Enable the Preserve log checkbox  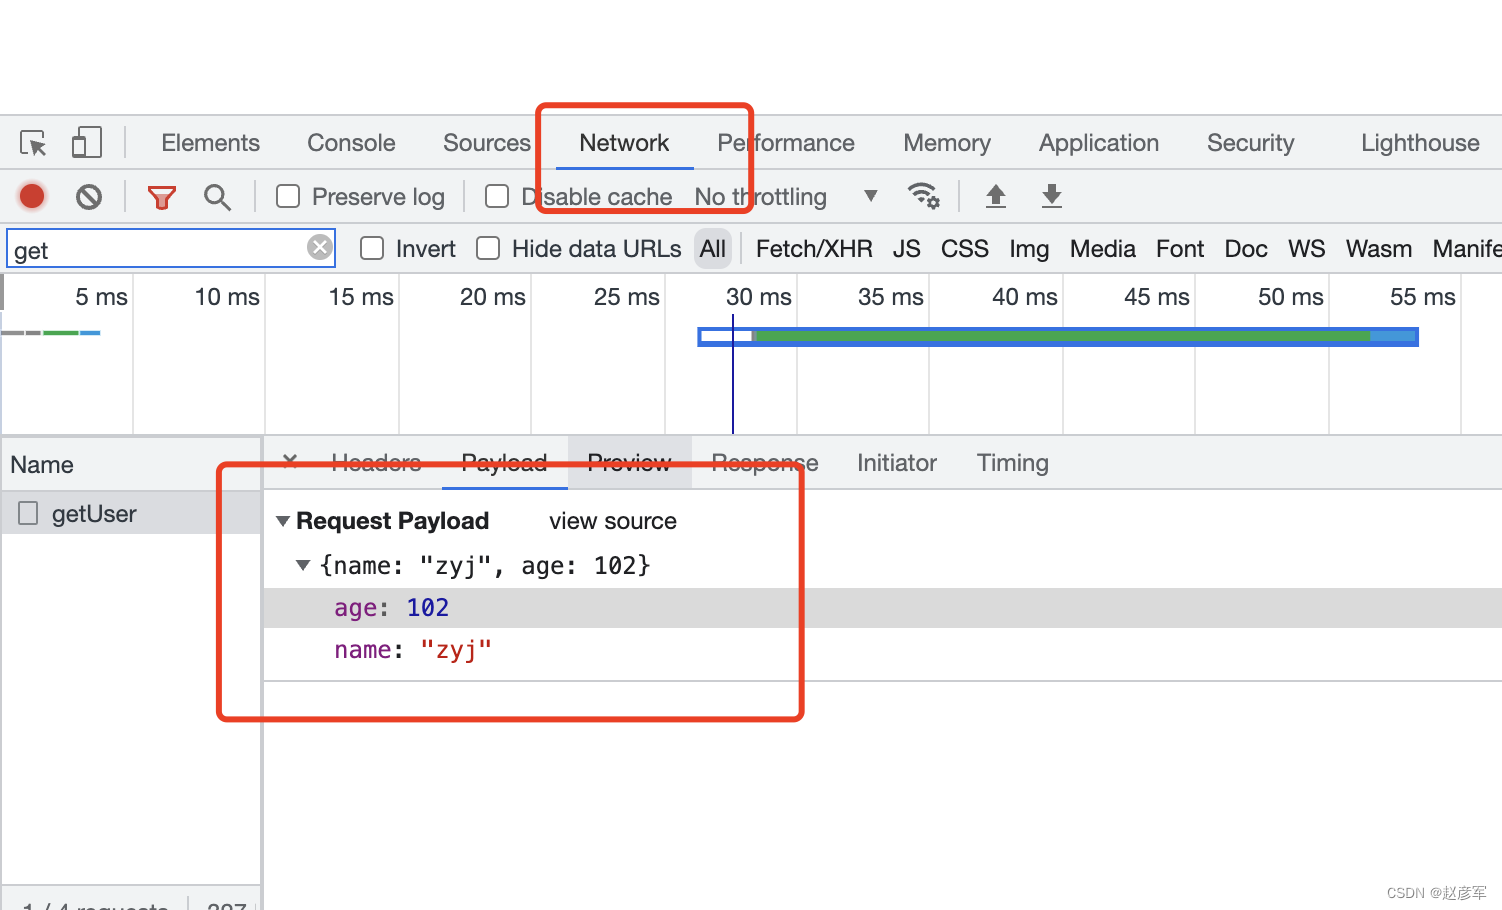(288, 196)
